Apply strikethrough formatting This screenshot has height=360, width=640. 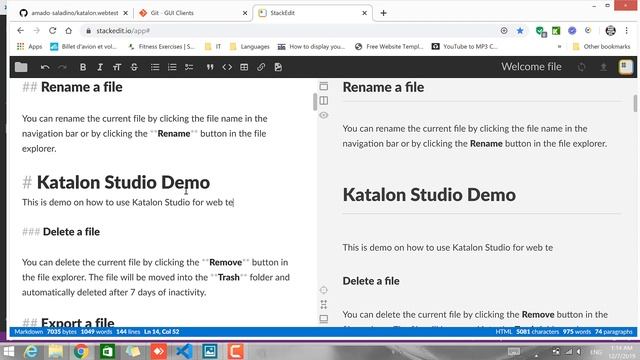click(134, 67)
